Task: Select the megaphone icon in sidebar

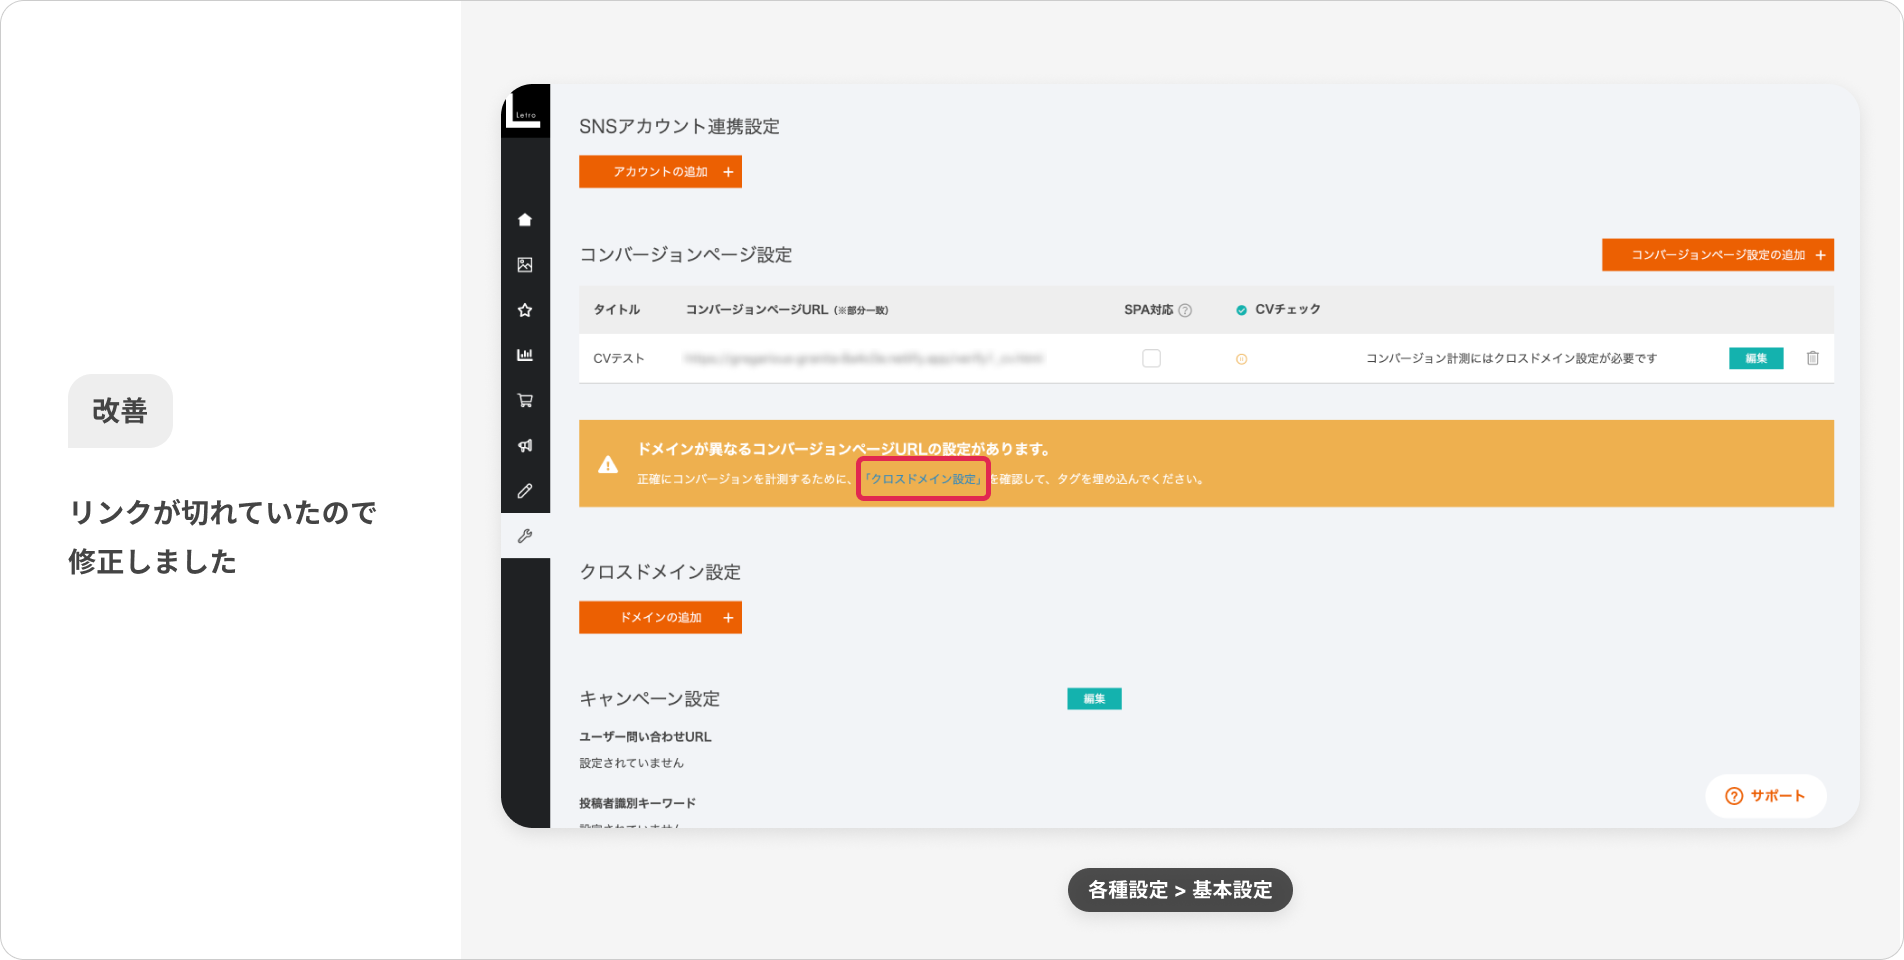Action: click(525, 446)
